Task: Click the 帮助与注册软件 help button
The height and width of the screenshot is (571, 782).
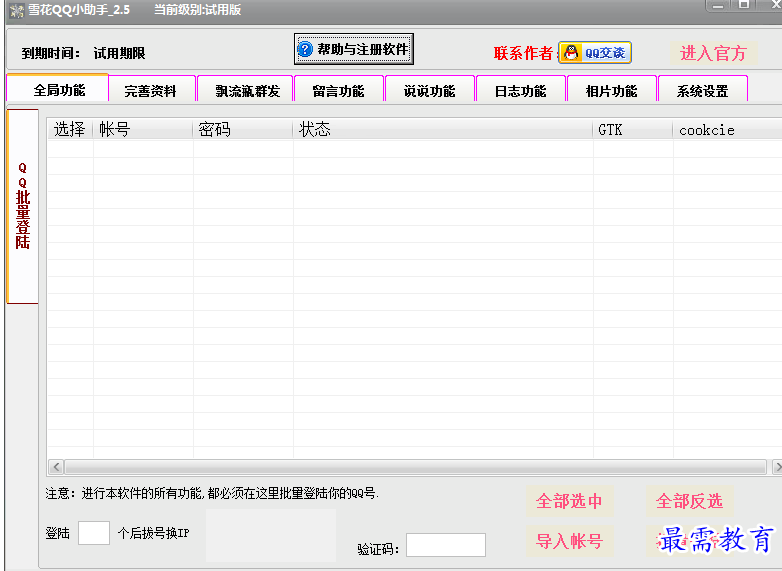Action: (x=354, y=49)
